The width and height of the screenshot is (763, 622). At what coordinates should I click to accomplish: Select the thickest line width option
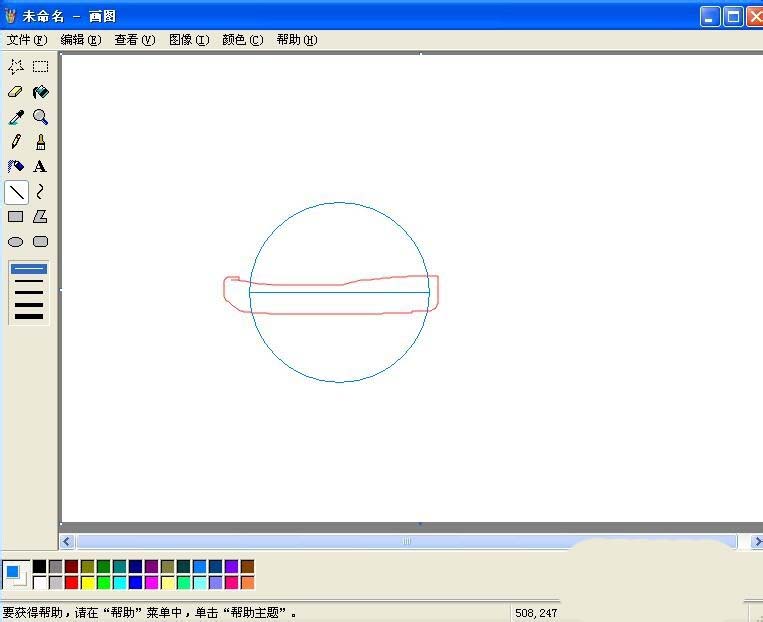(x=29, y=316)
